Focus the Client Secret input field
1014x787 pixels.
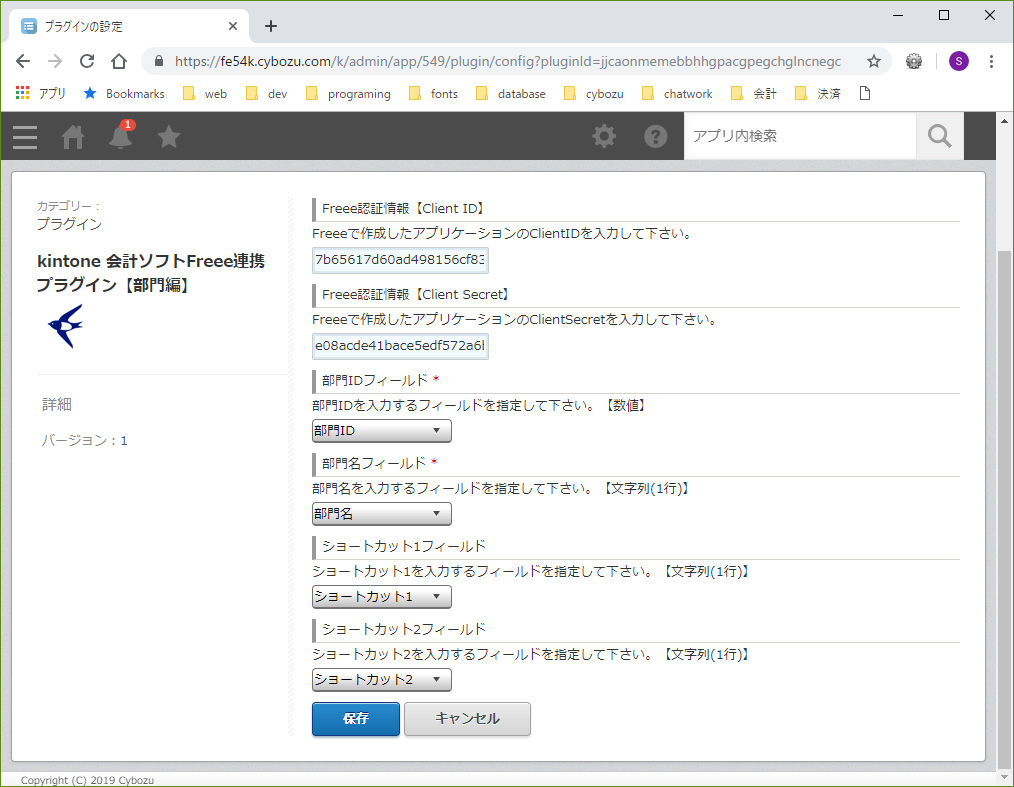[400, 346]
